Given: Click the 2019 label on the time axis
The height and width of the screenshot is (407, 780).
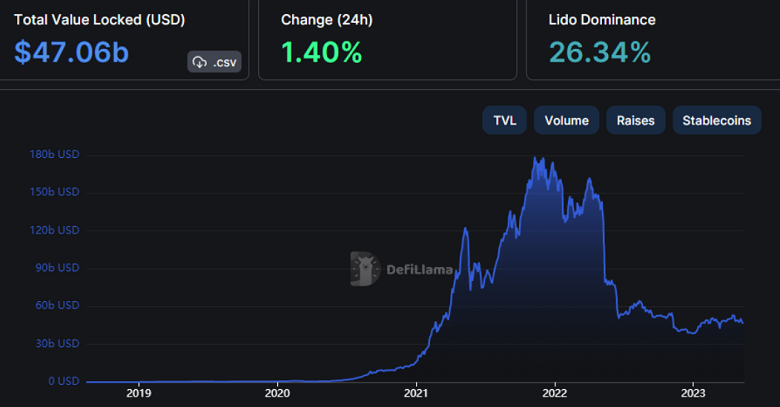Looking at the screenshot, I should tap(138, 393).
